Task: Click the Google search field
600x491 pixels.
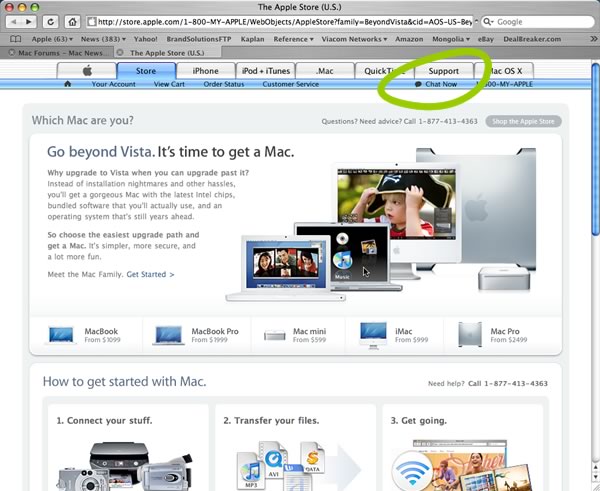Action: coord(538,22)
